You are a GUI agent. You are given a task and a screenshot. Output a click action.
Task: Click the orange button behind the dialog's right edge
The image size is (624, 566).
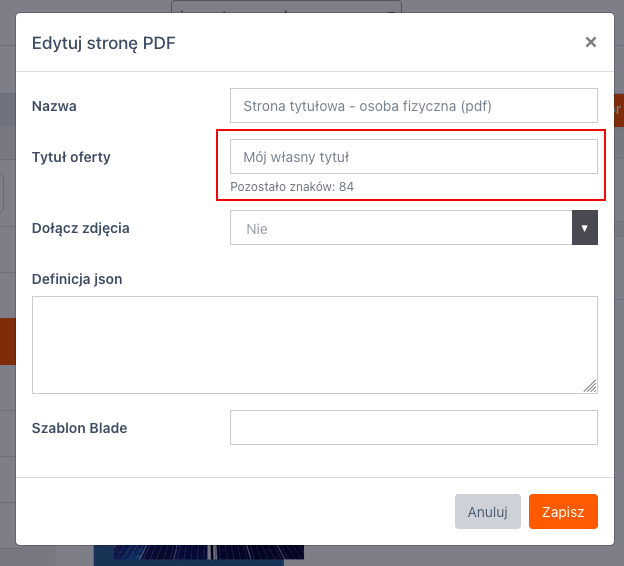point(618,107)
